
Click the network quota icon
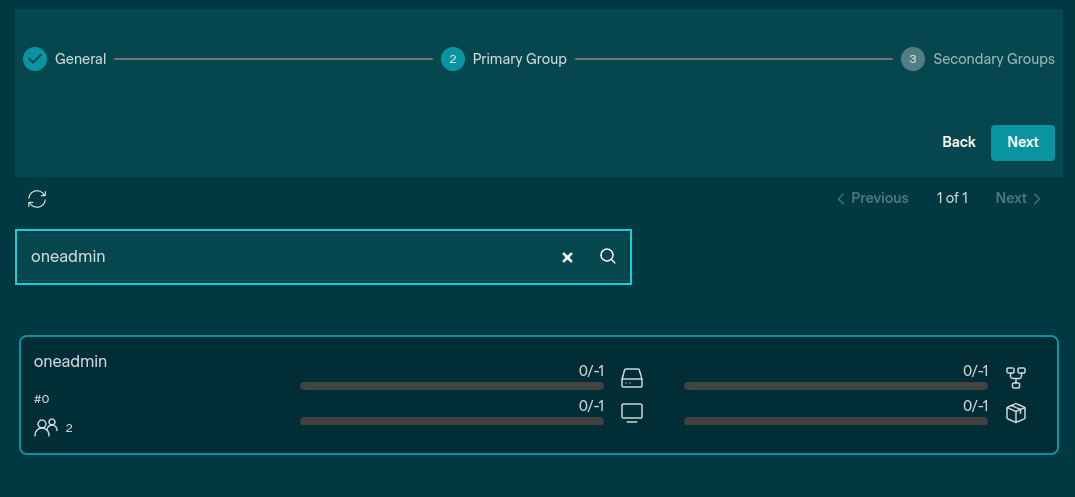tap(1016, 378)
